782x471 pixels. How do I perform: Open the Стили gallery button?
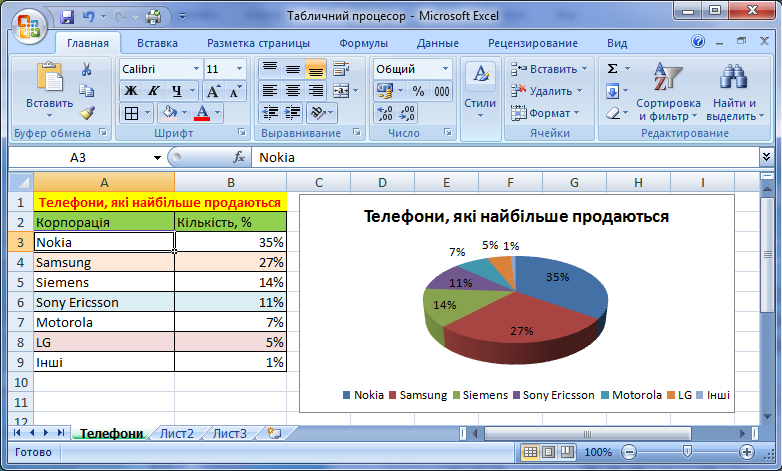tap(480, 92)
